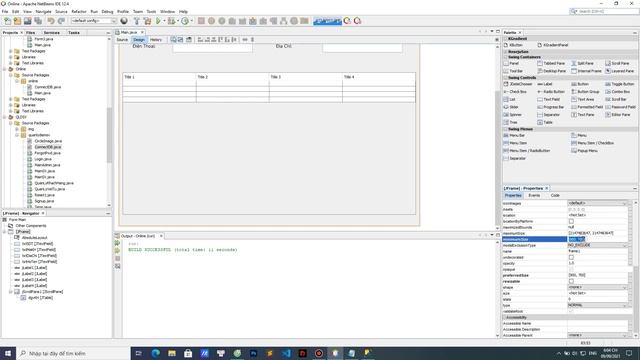Open the default config dropdown
This screenshot has height=360, width=640.
coord(94,21)
